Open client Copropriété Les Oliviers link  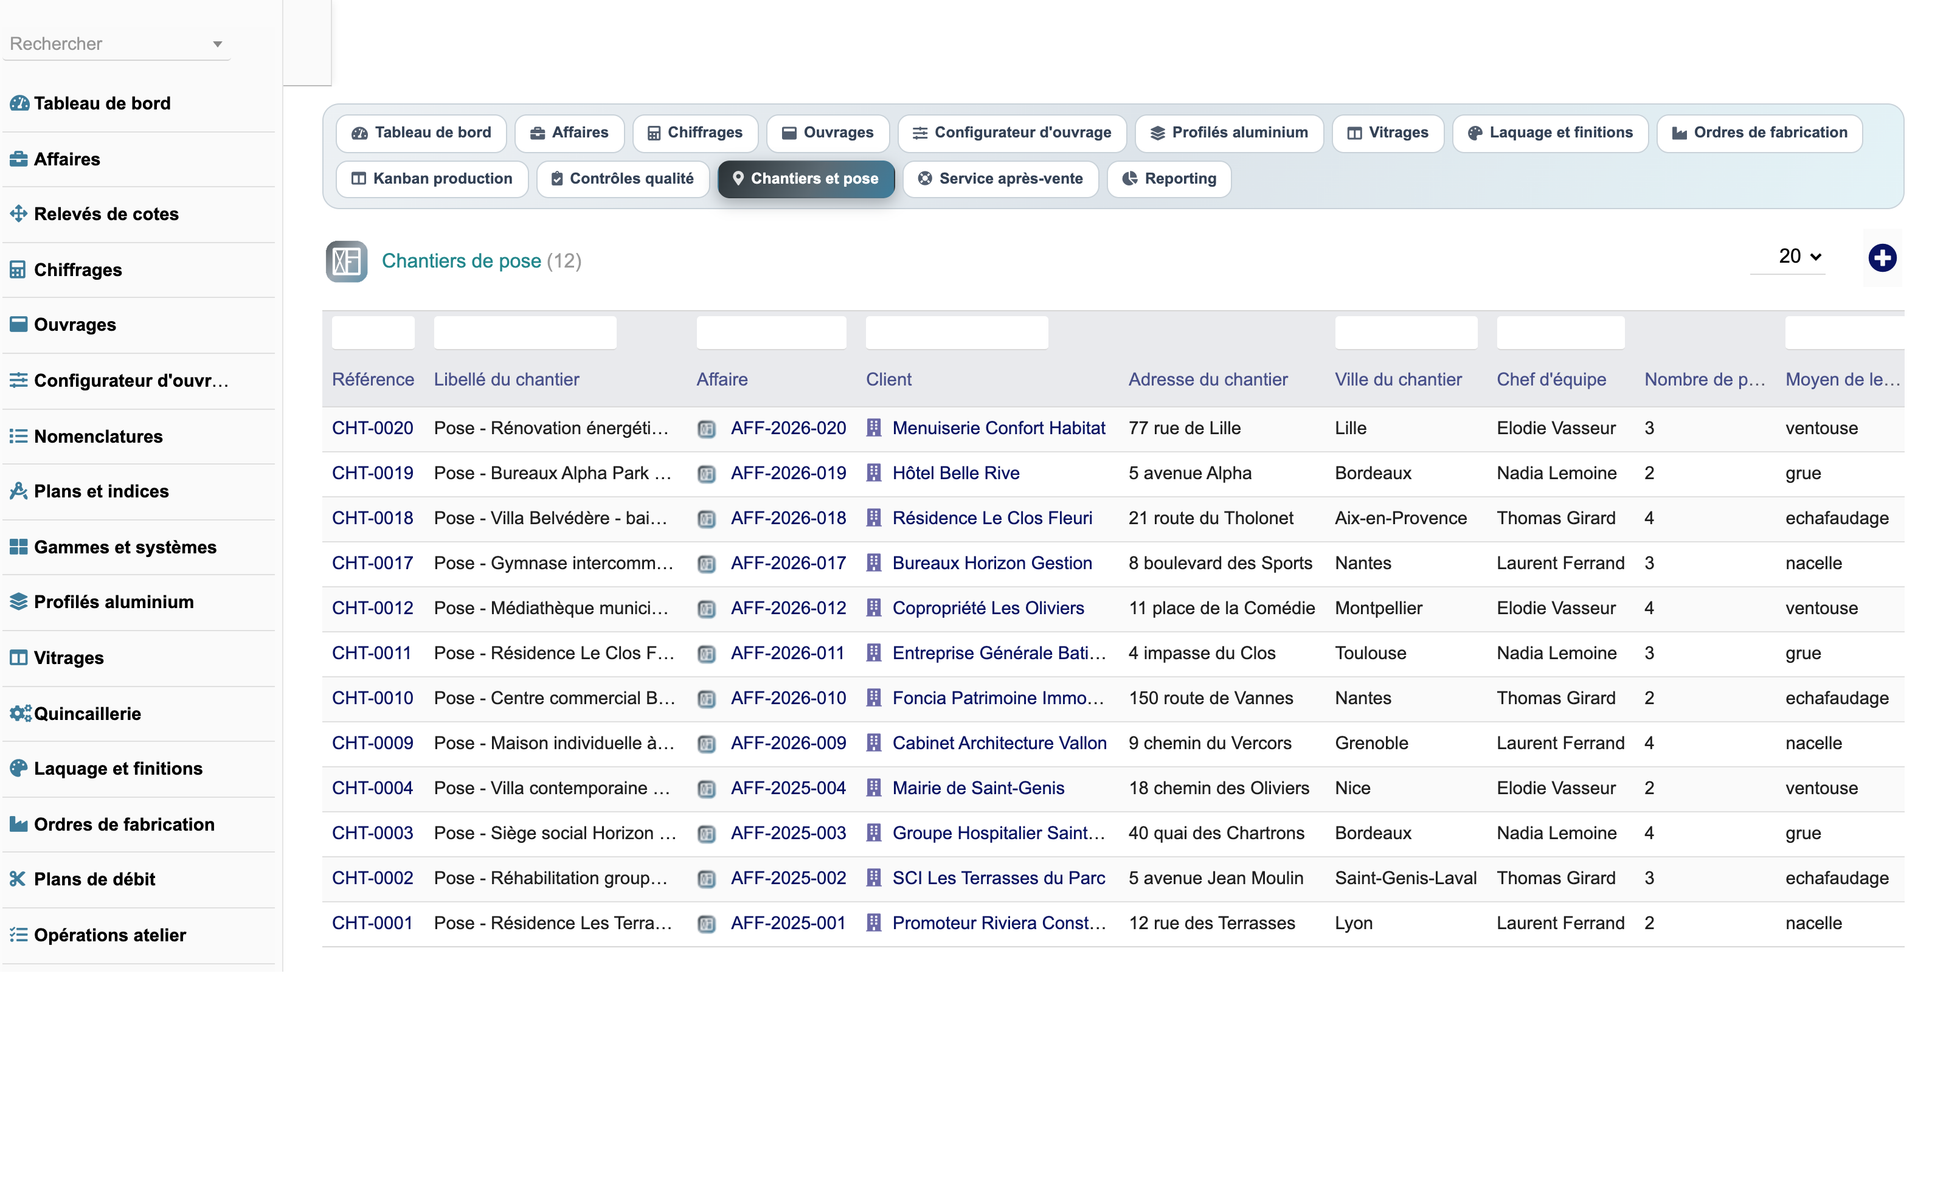click(x=988, y=608)
